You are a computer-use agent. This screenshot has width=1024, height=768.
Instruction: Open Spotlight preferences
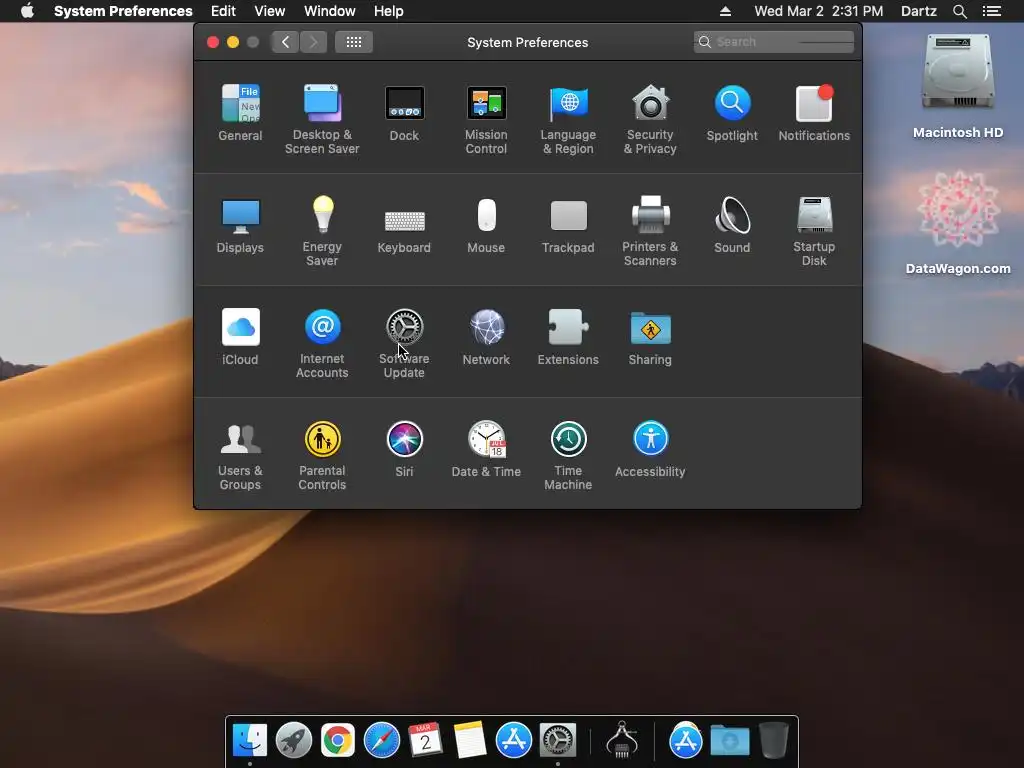(732, 112)
